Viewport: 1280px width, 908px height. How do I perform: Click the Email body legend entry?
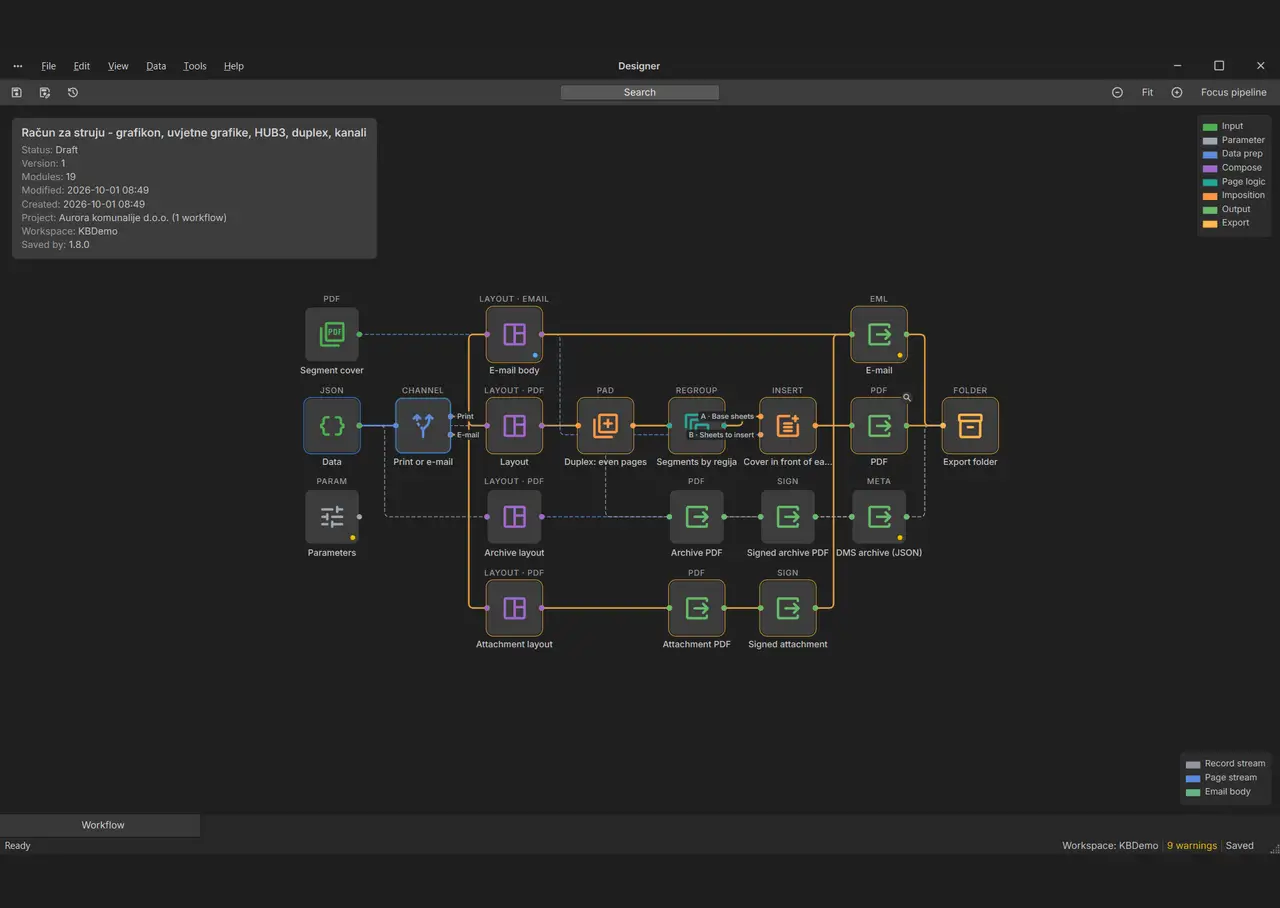[1218, 792]
